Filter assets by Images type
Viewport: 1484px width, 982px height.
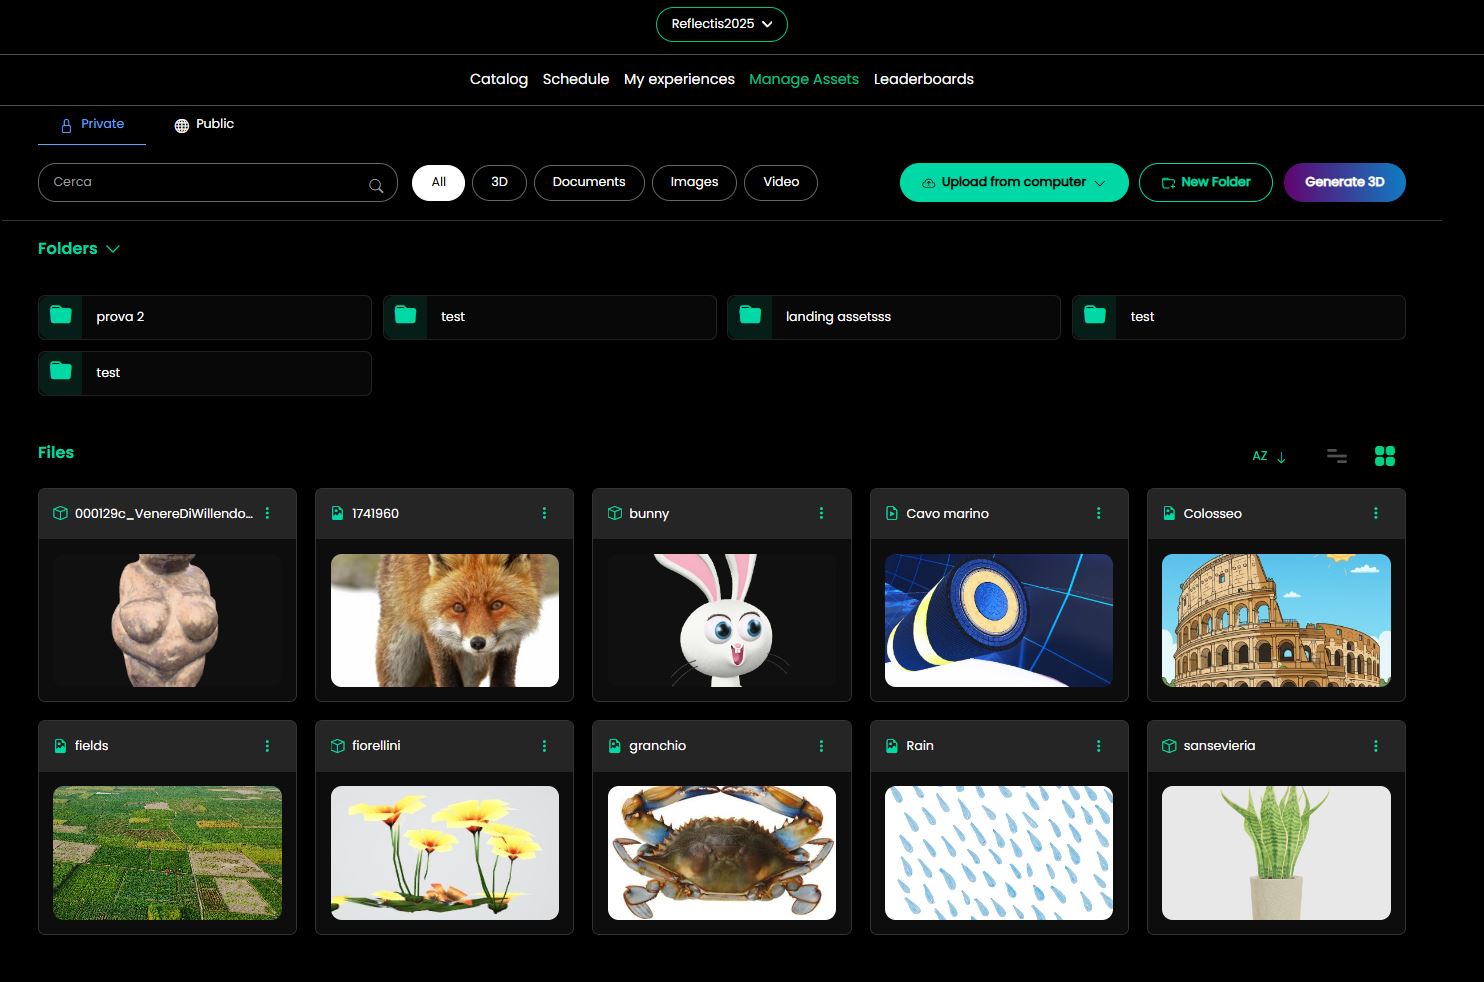694,182
